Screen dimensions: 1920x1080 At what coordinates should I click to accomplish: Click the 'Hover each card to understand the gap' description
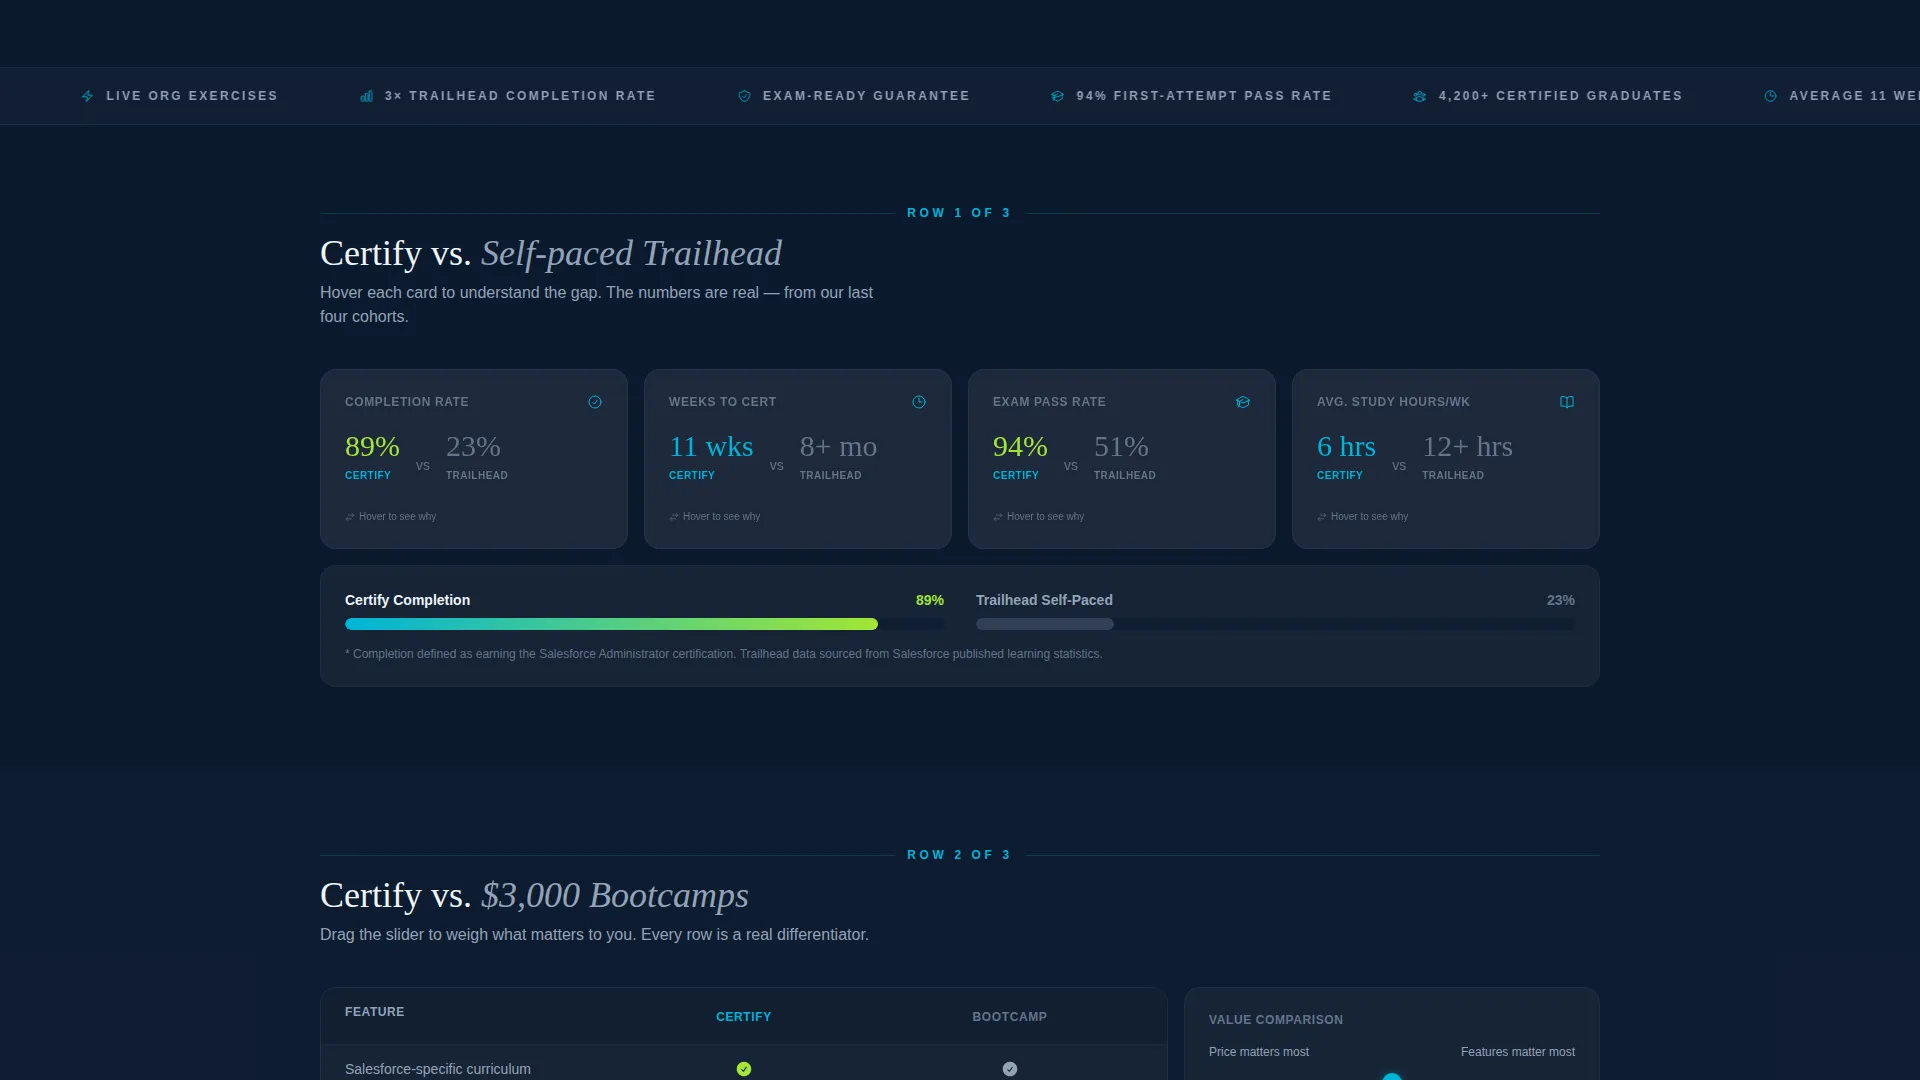pos(596,304)
